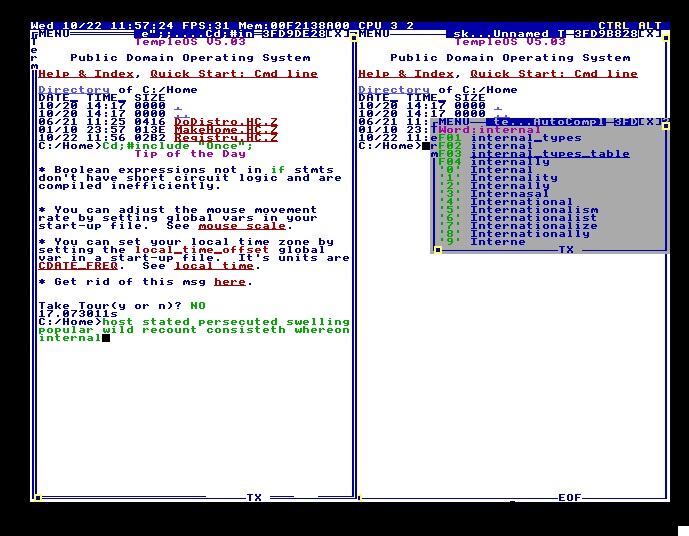The height and width of the screenshot is (536, 689).
Task: Click right window horizontal scroll thumb
Action: (x=360, y=498)
